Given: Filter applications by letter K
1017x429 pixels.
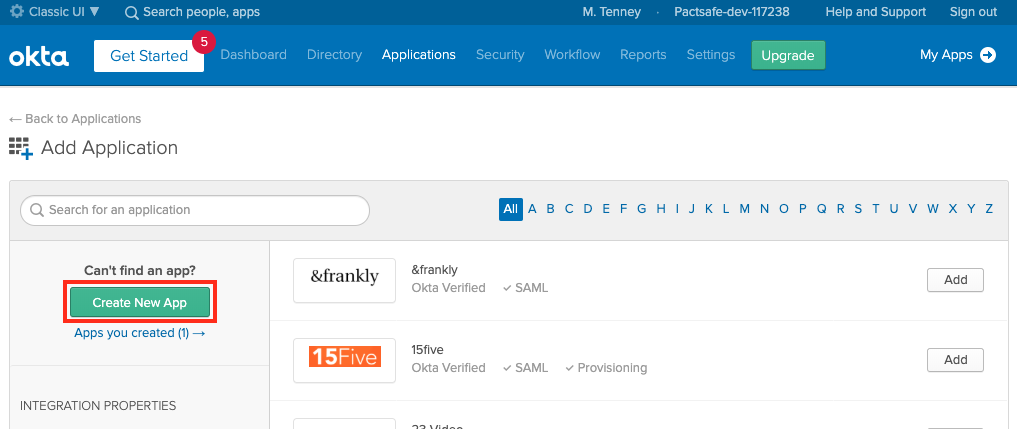Looking at the screenshot, I should [709, 209].
